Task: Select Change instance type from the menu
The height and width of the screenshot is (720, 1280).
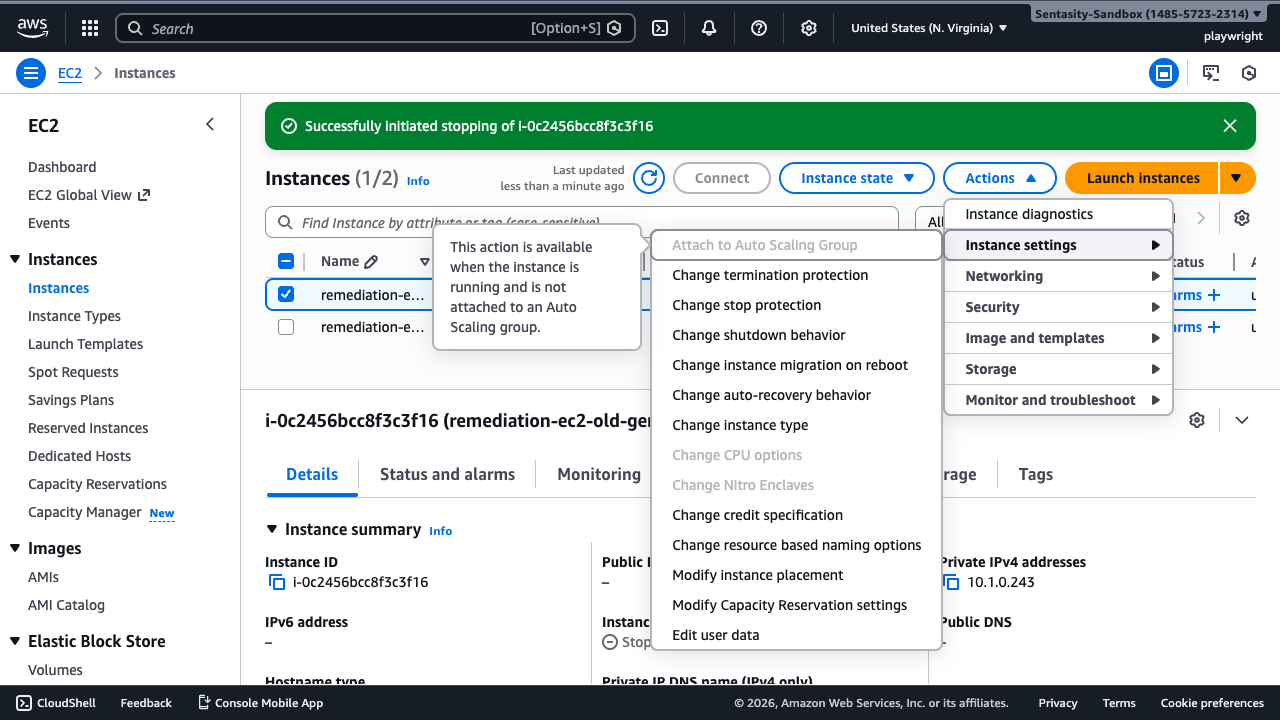Action: [740, 425]
